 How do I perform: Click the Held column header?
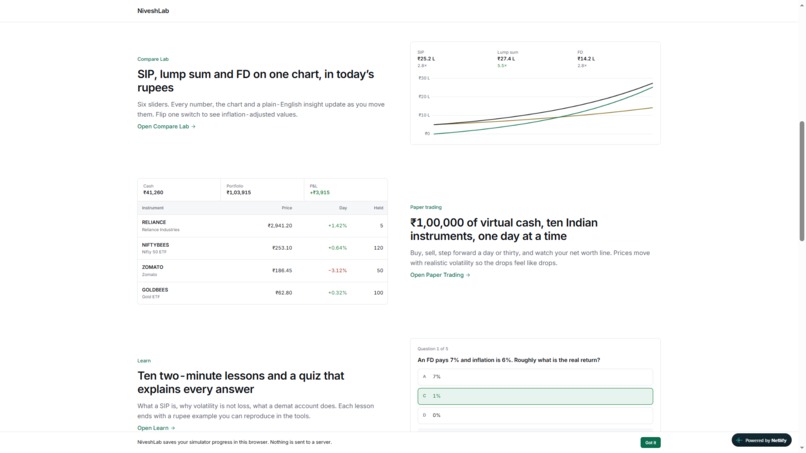click(x=378, y=208)
